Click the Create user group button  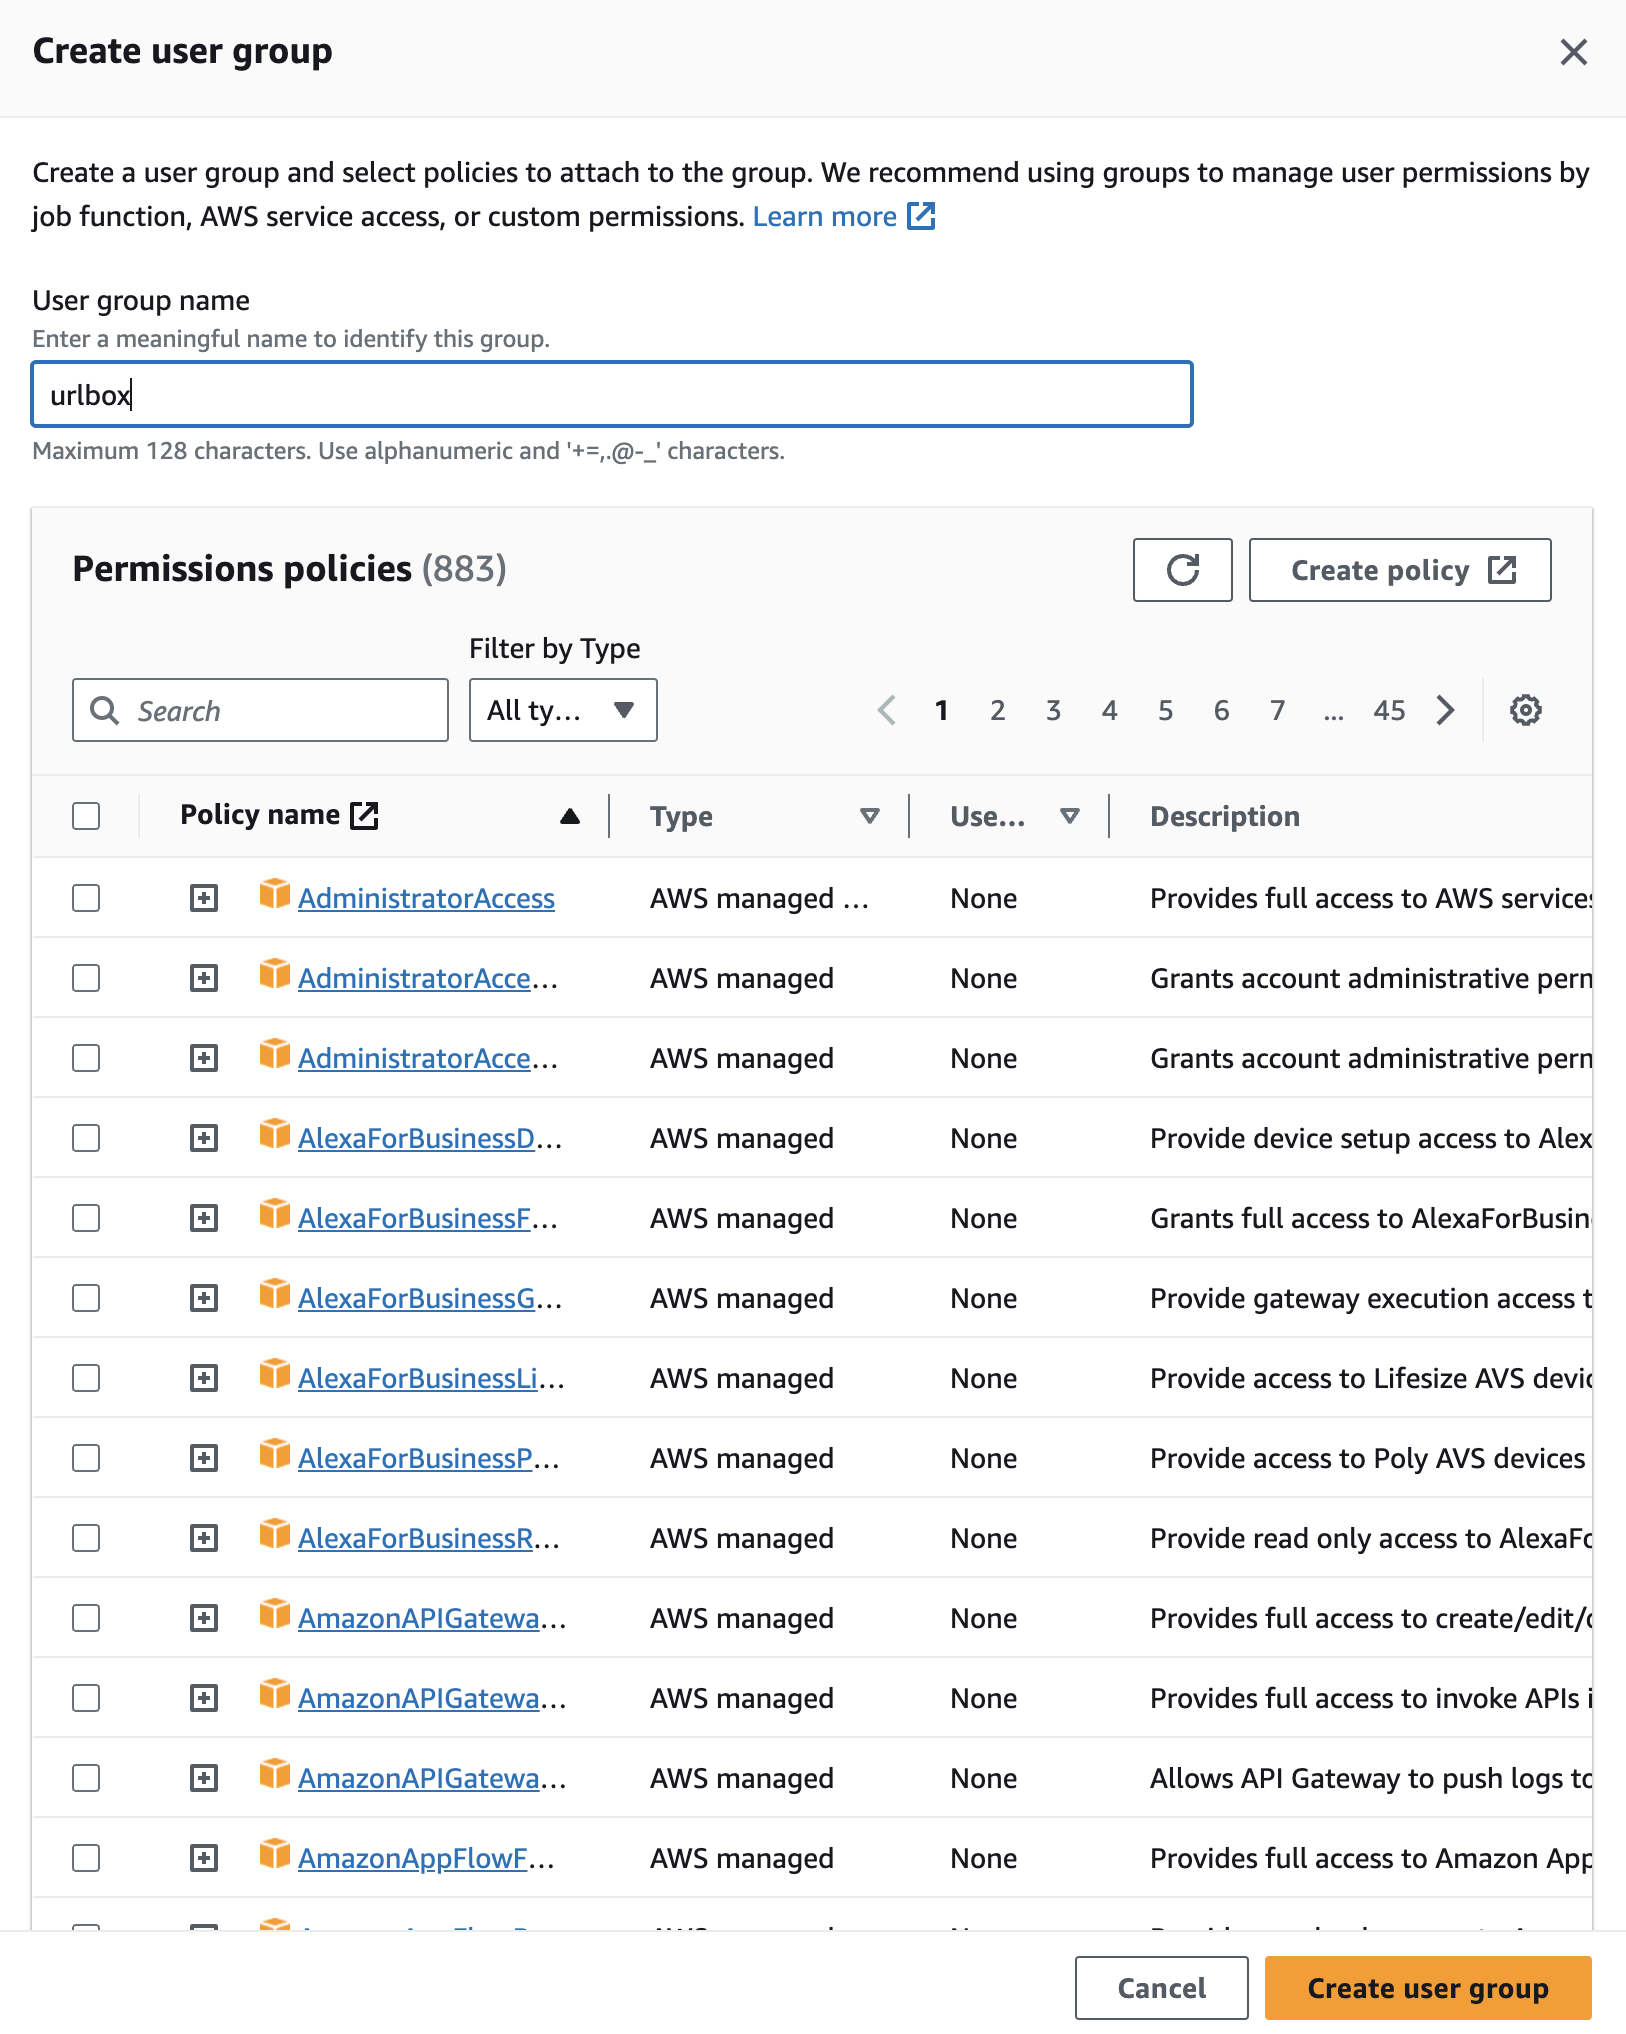(x=1427, y=1988)
